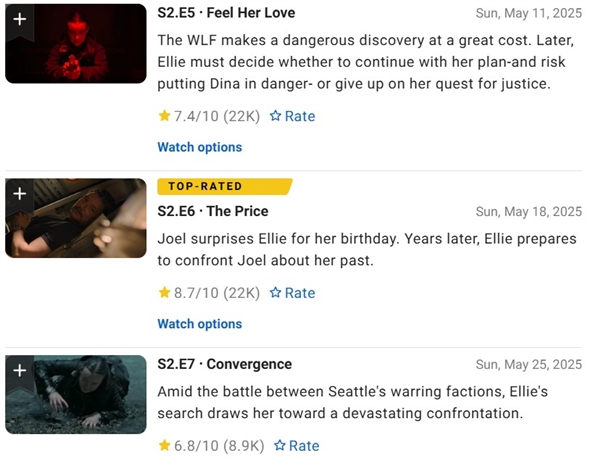
Task: Add Convergence episode to watchlist
Action: coord(19,370)
